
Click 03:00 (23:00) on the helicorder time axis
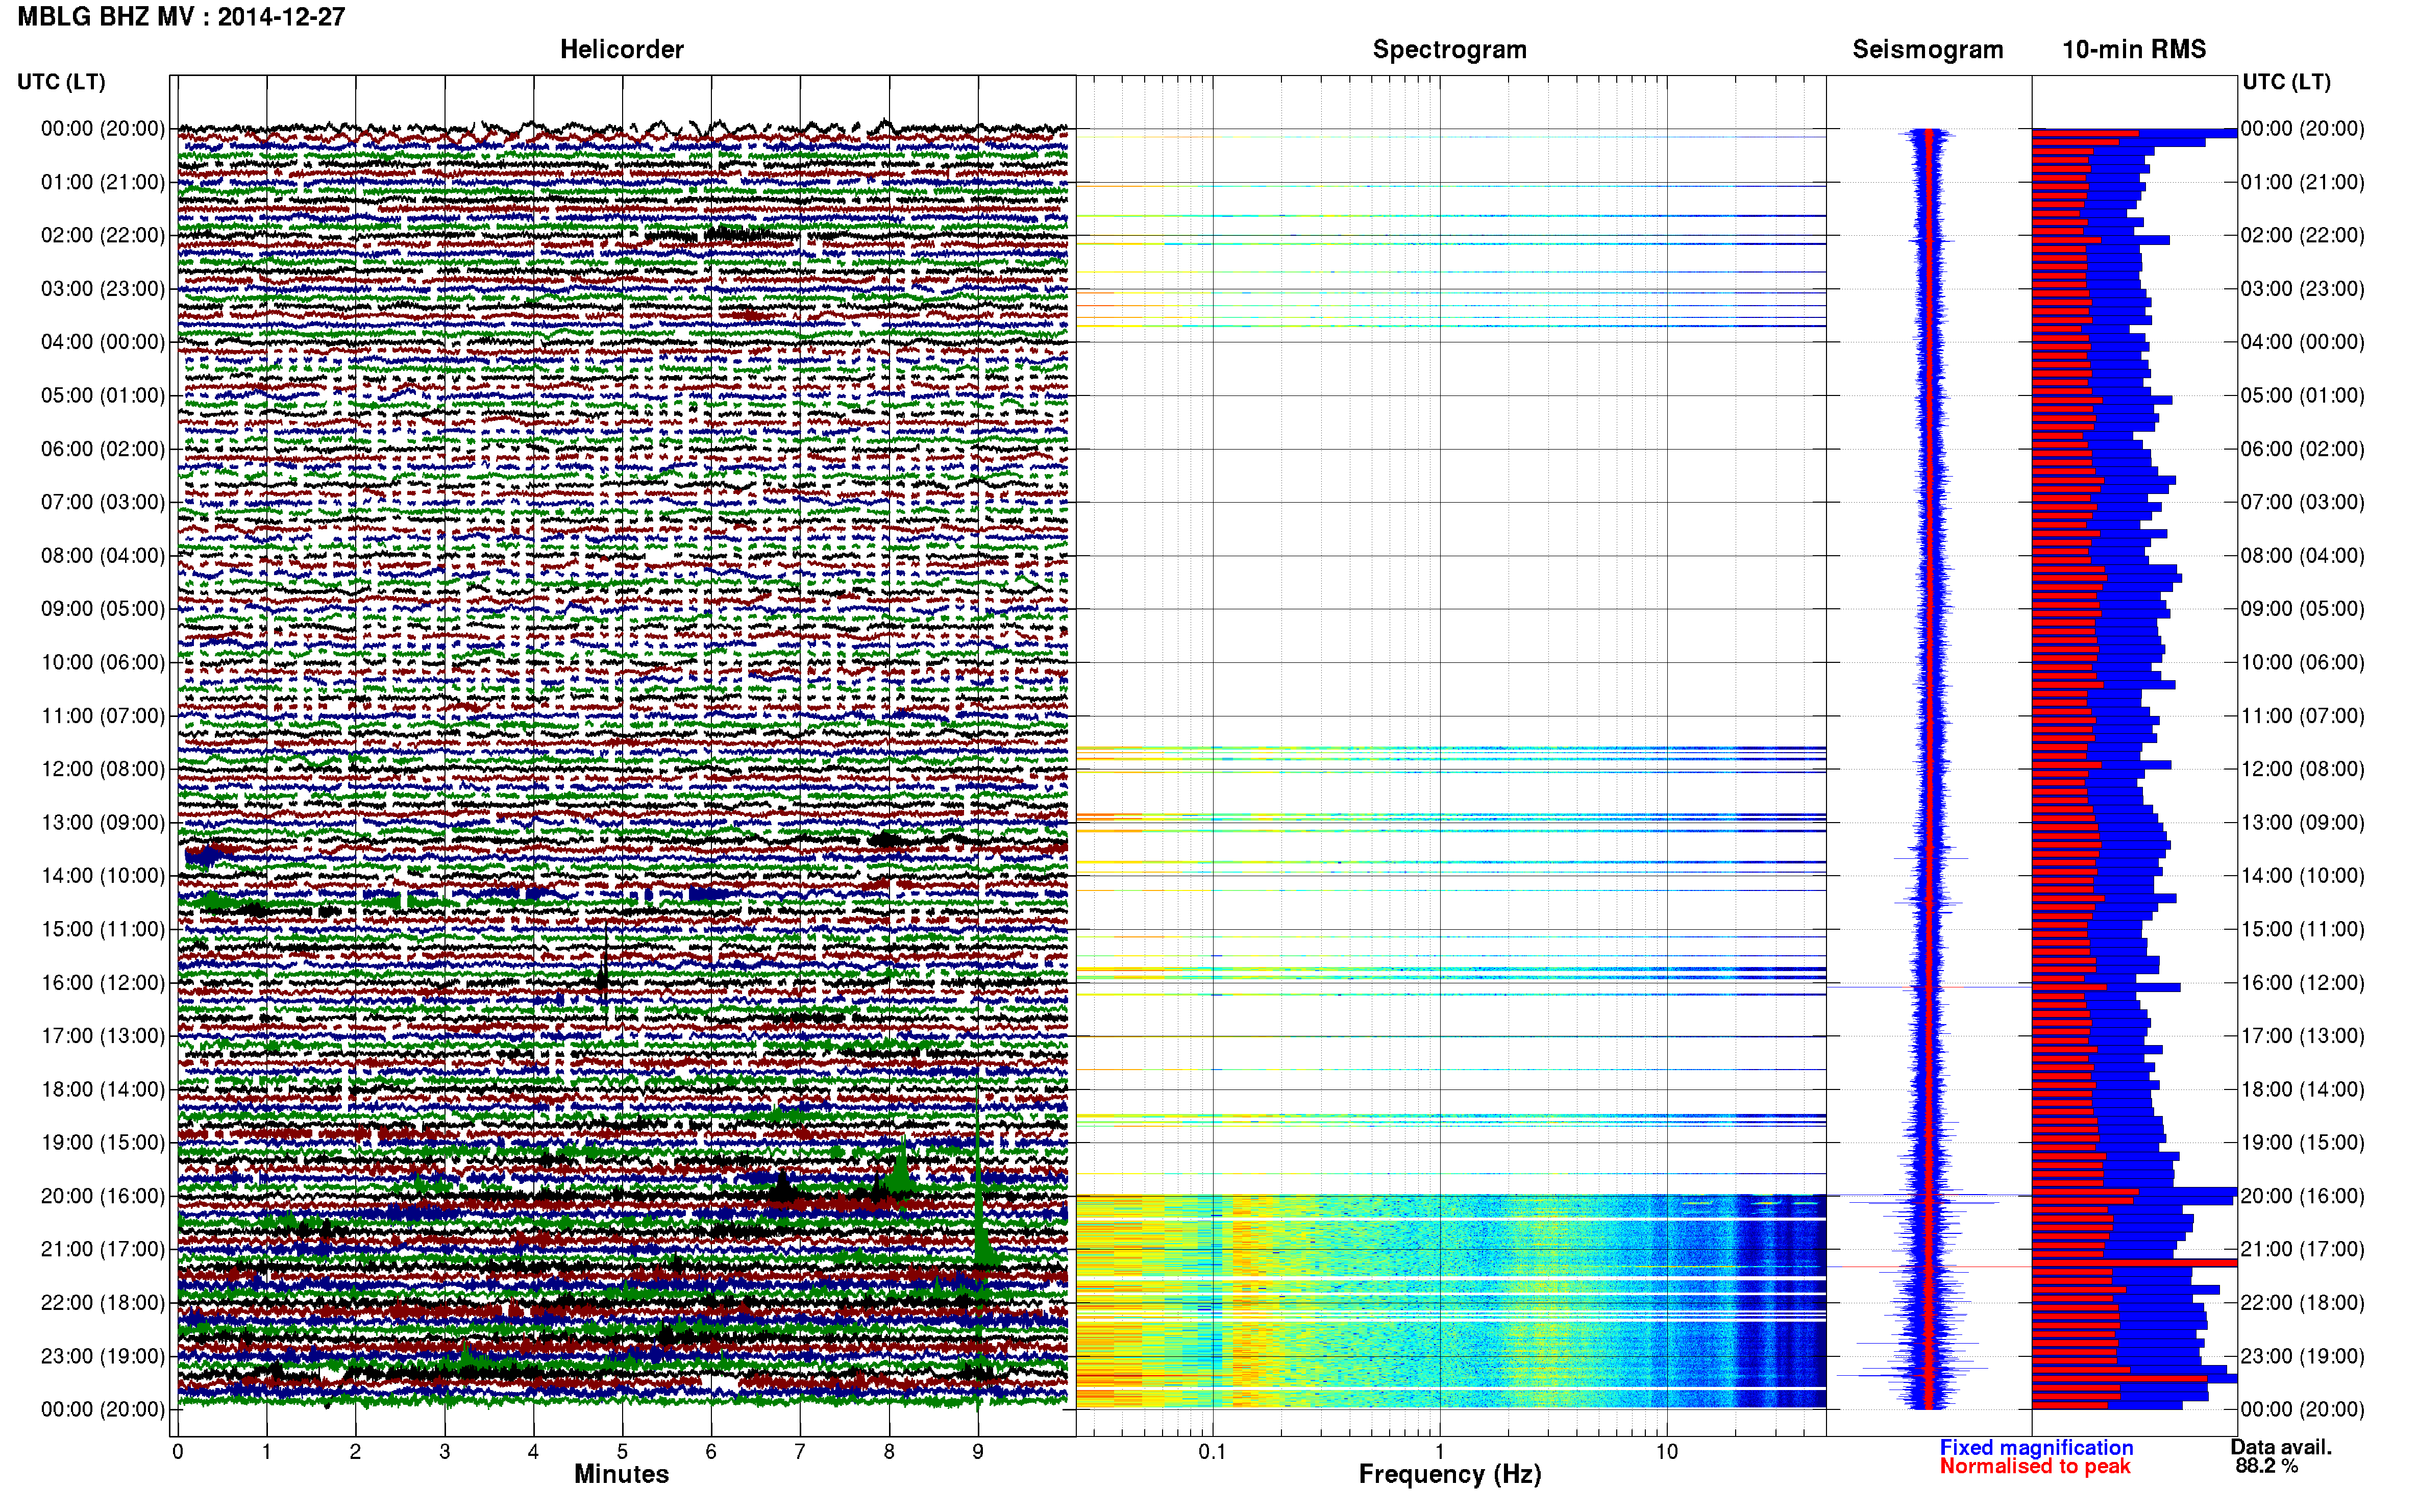pyautogui.click(x=103, y=289)
